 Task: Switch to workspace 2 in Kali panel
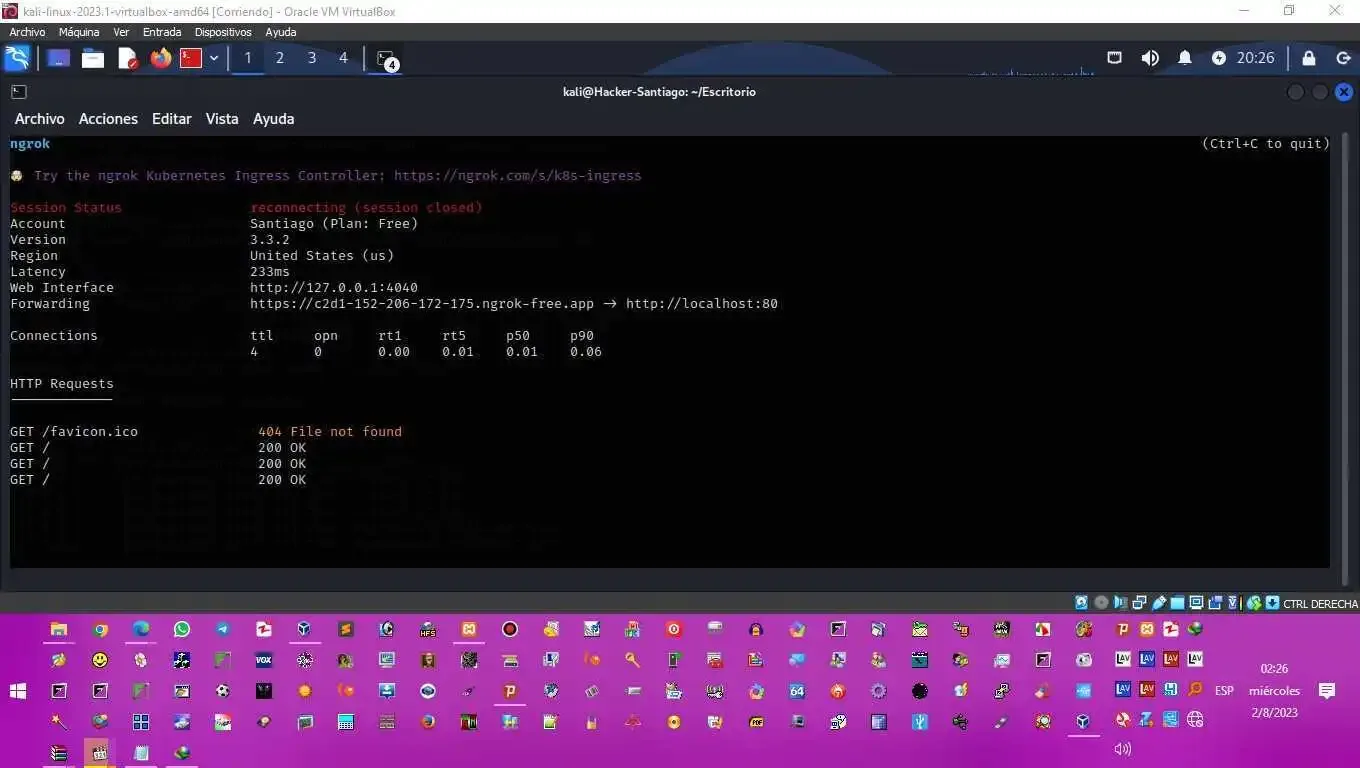click(280, 58)
